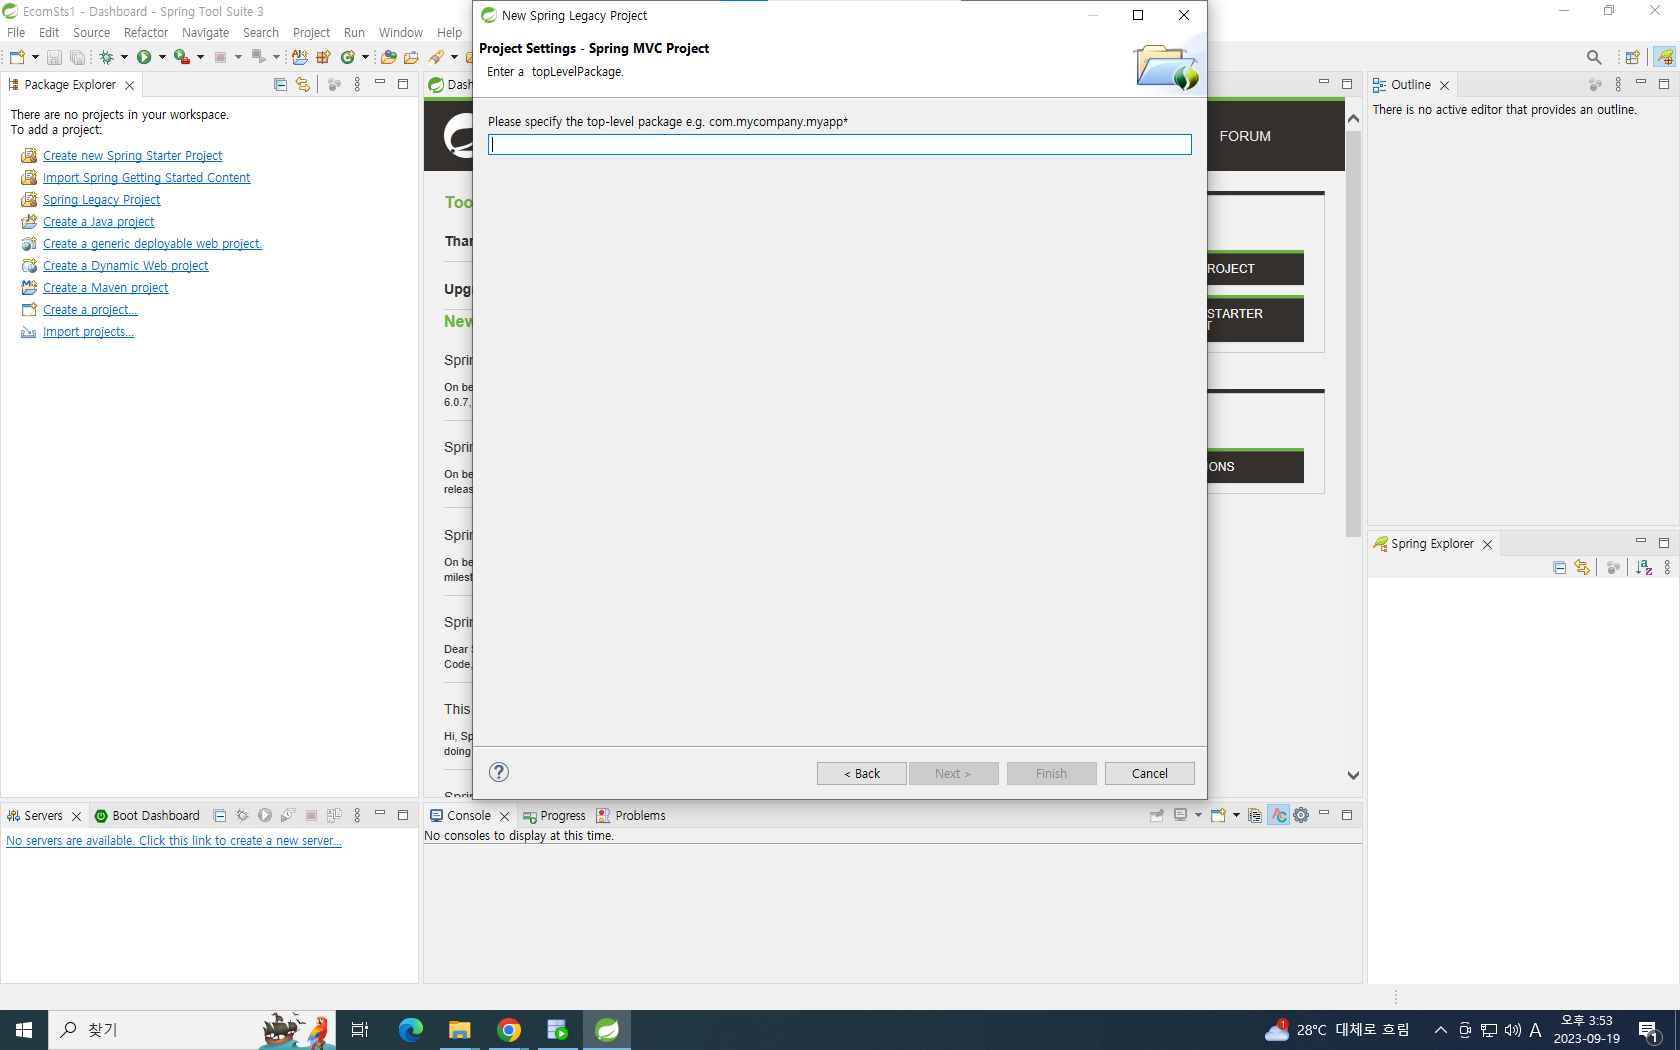
Task: Toggle Link with Editor in Spring Explorer
Action: click(1582, 568)
